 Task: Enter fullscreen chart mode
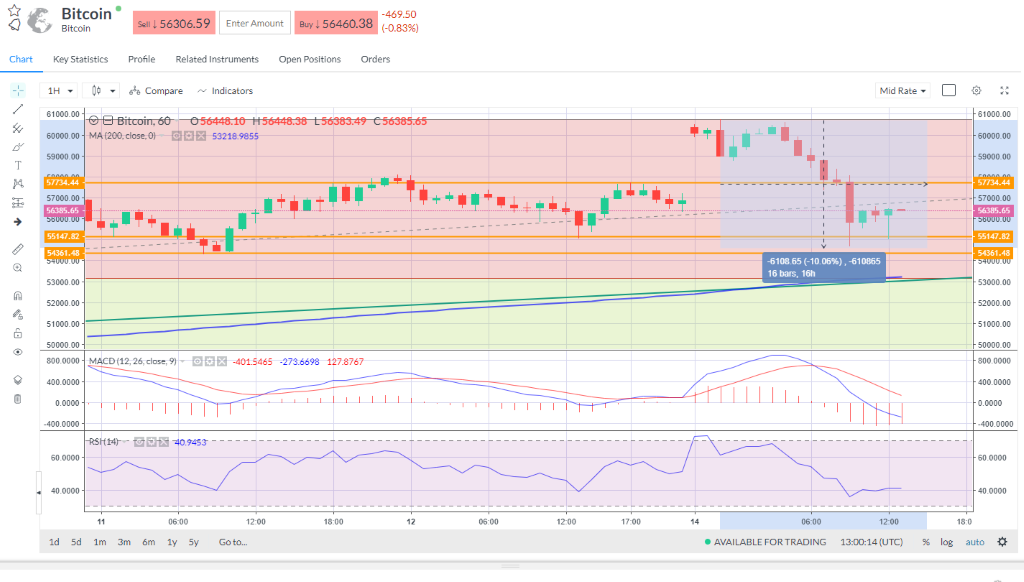coord(1004,90)
